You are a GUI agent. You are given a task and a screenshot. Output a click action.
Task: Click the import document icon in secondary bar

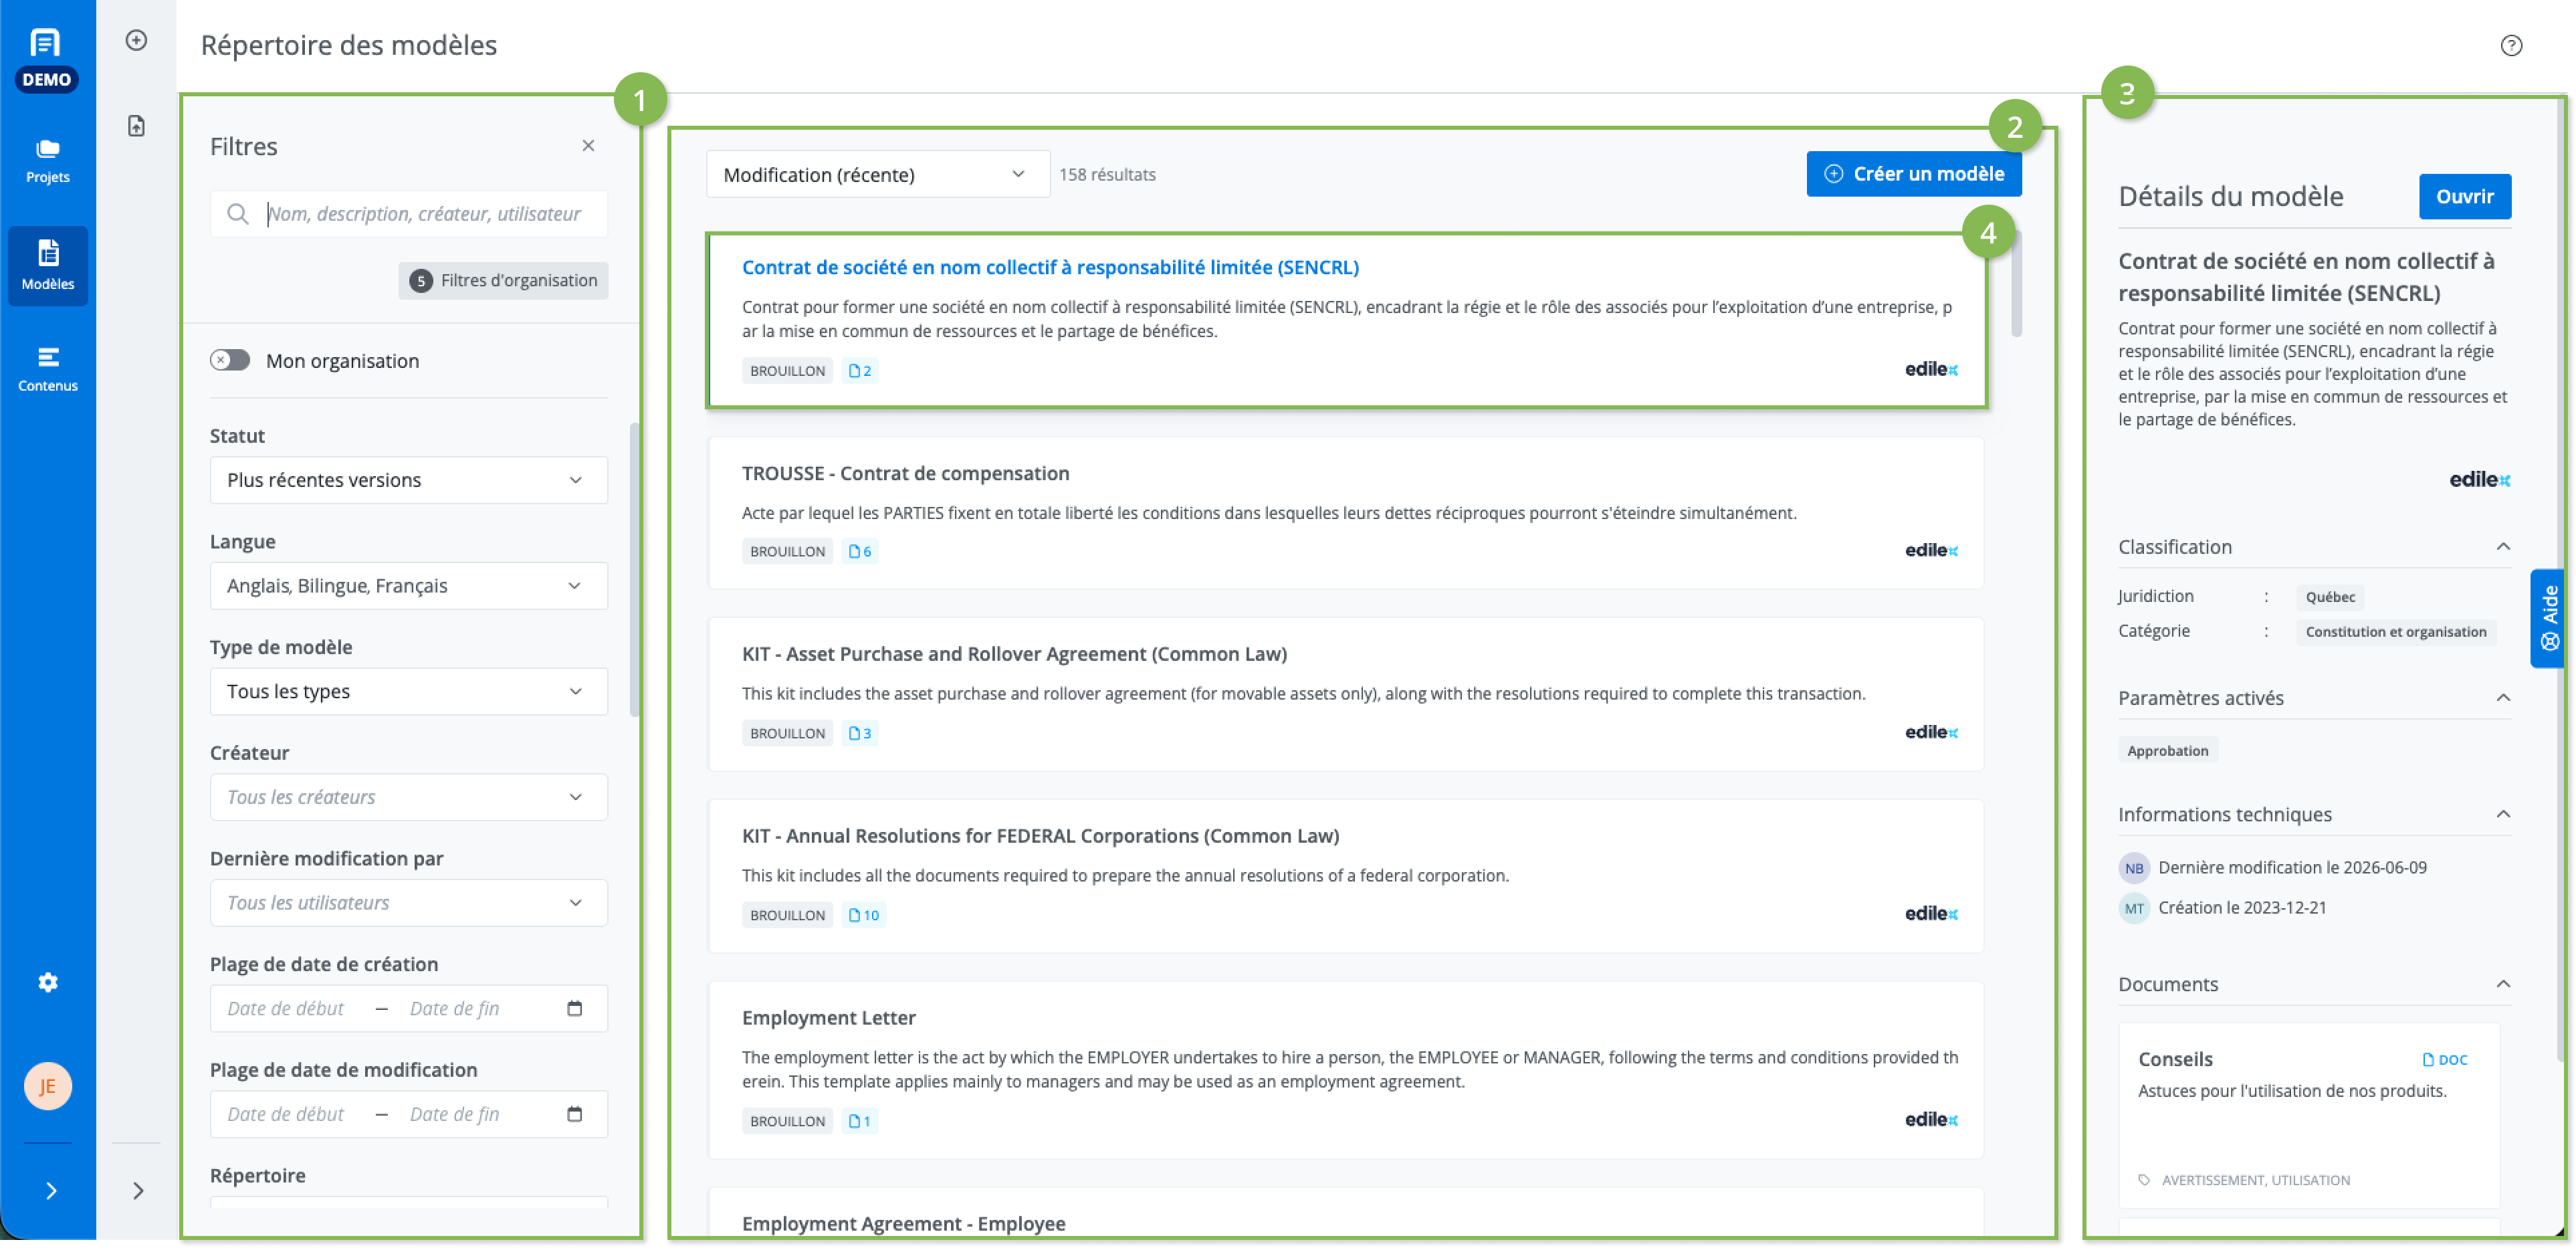click(136, 126)
